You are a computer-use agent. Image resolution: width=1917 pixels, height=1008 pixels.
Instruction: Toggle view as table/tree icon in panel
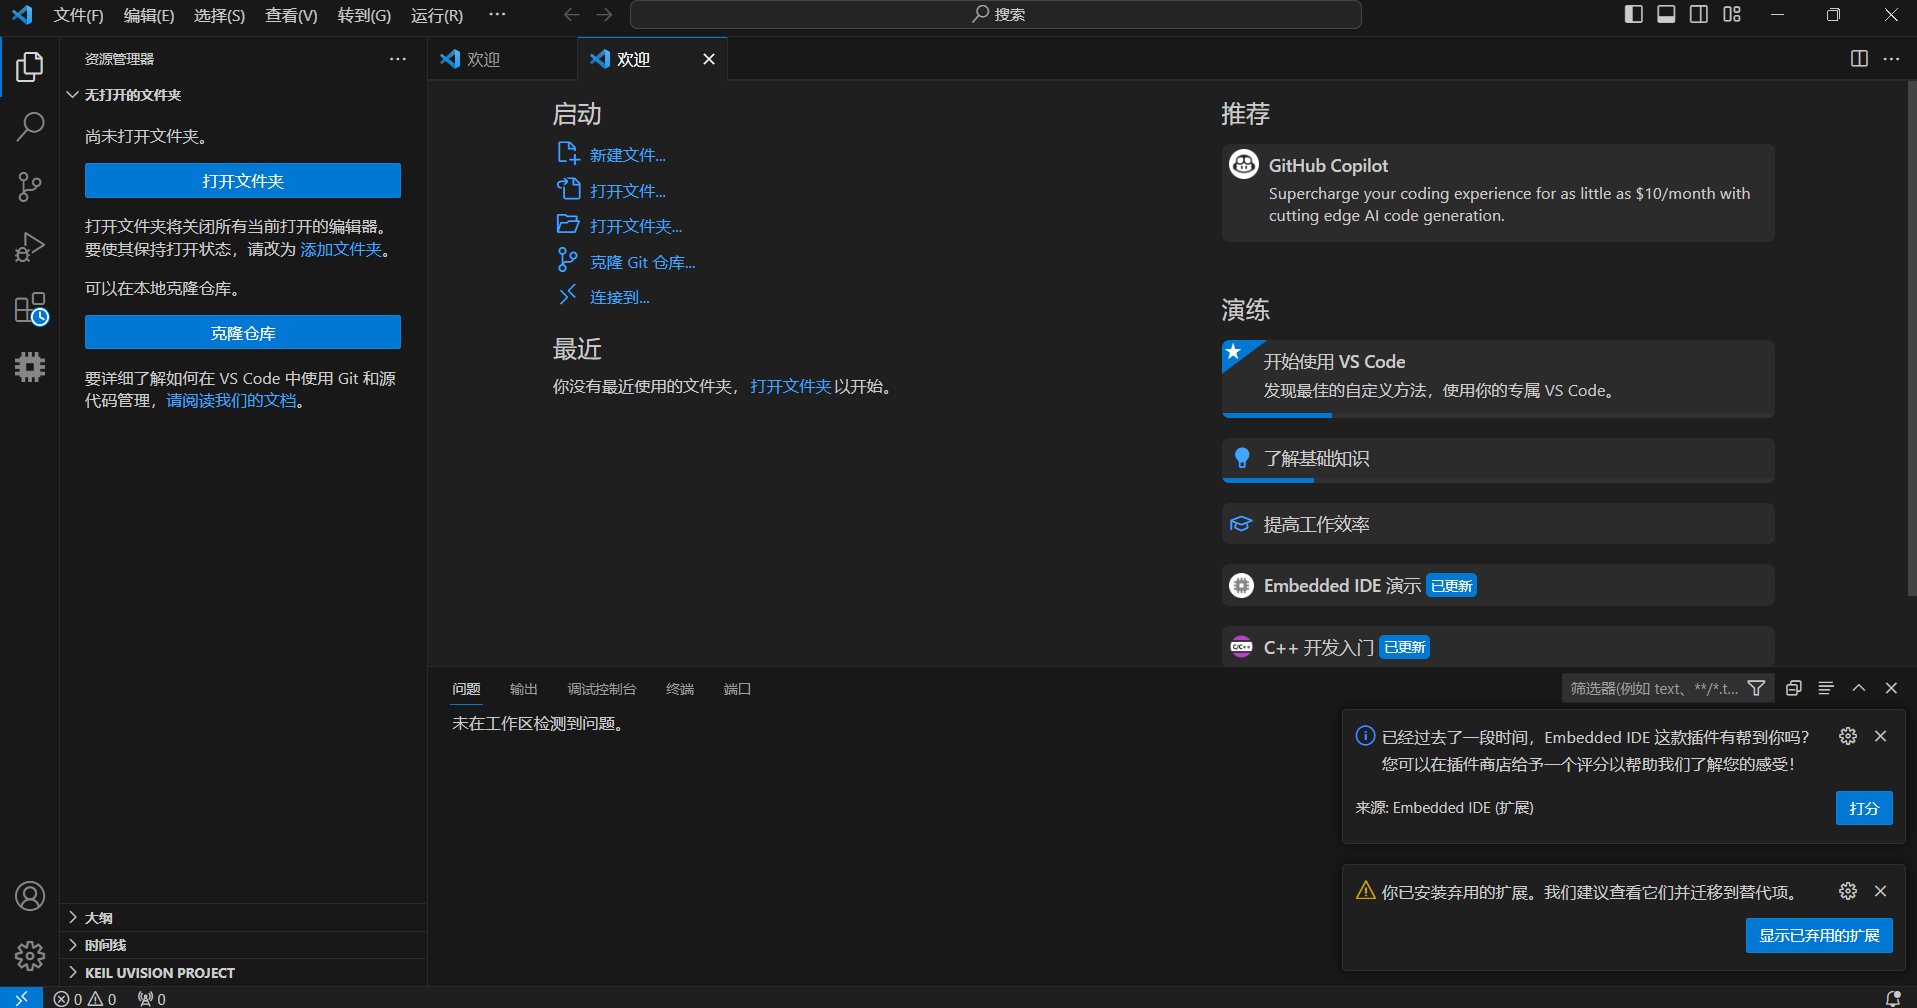1826,688
